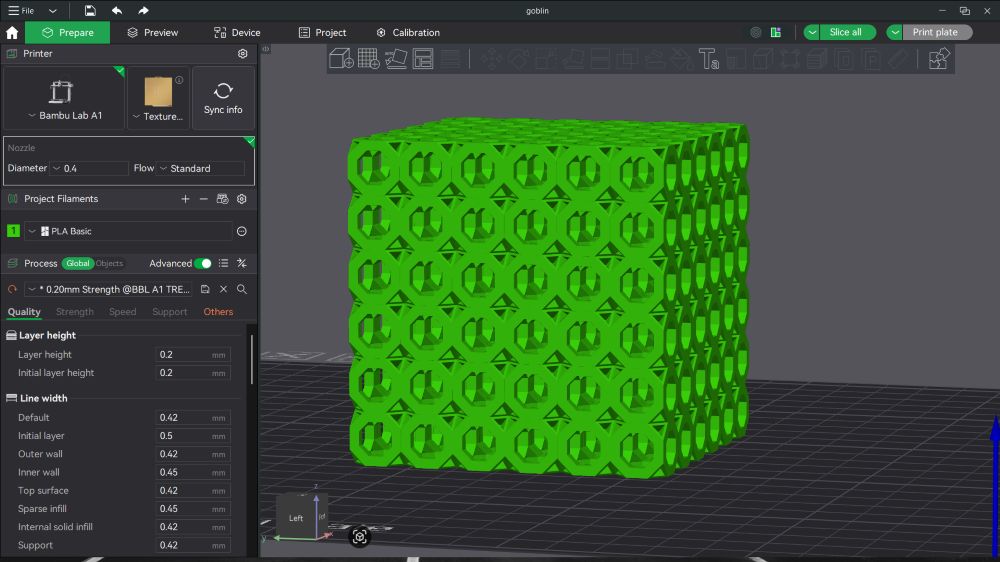Screen dimensions: 1000x562
Task: Open process settings list icon
Action: (x=223, y=263)
